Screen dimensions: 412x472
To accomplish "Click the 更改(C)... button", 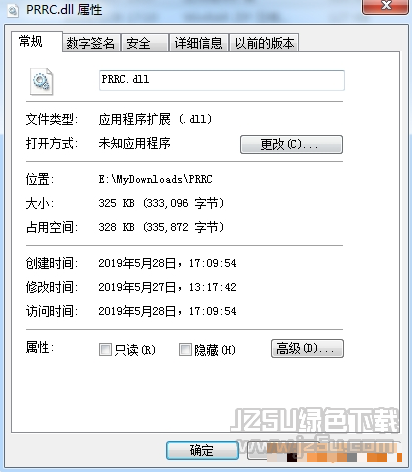I will tap(291, 144).
